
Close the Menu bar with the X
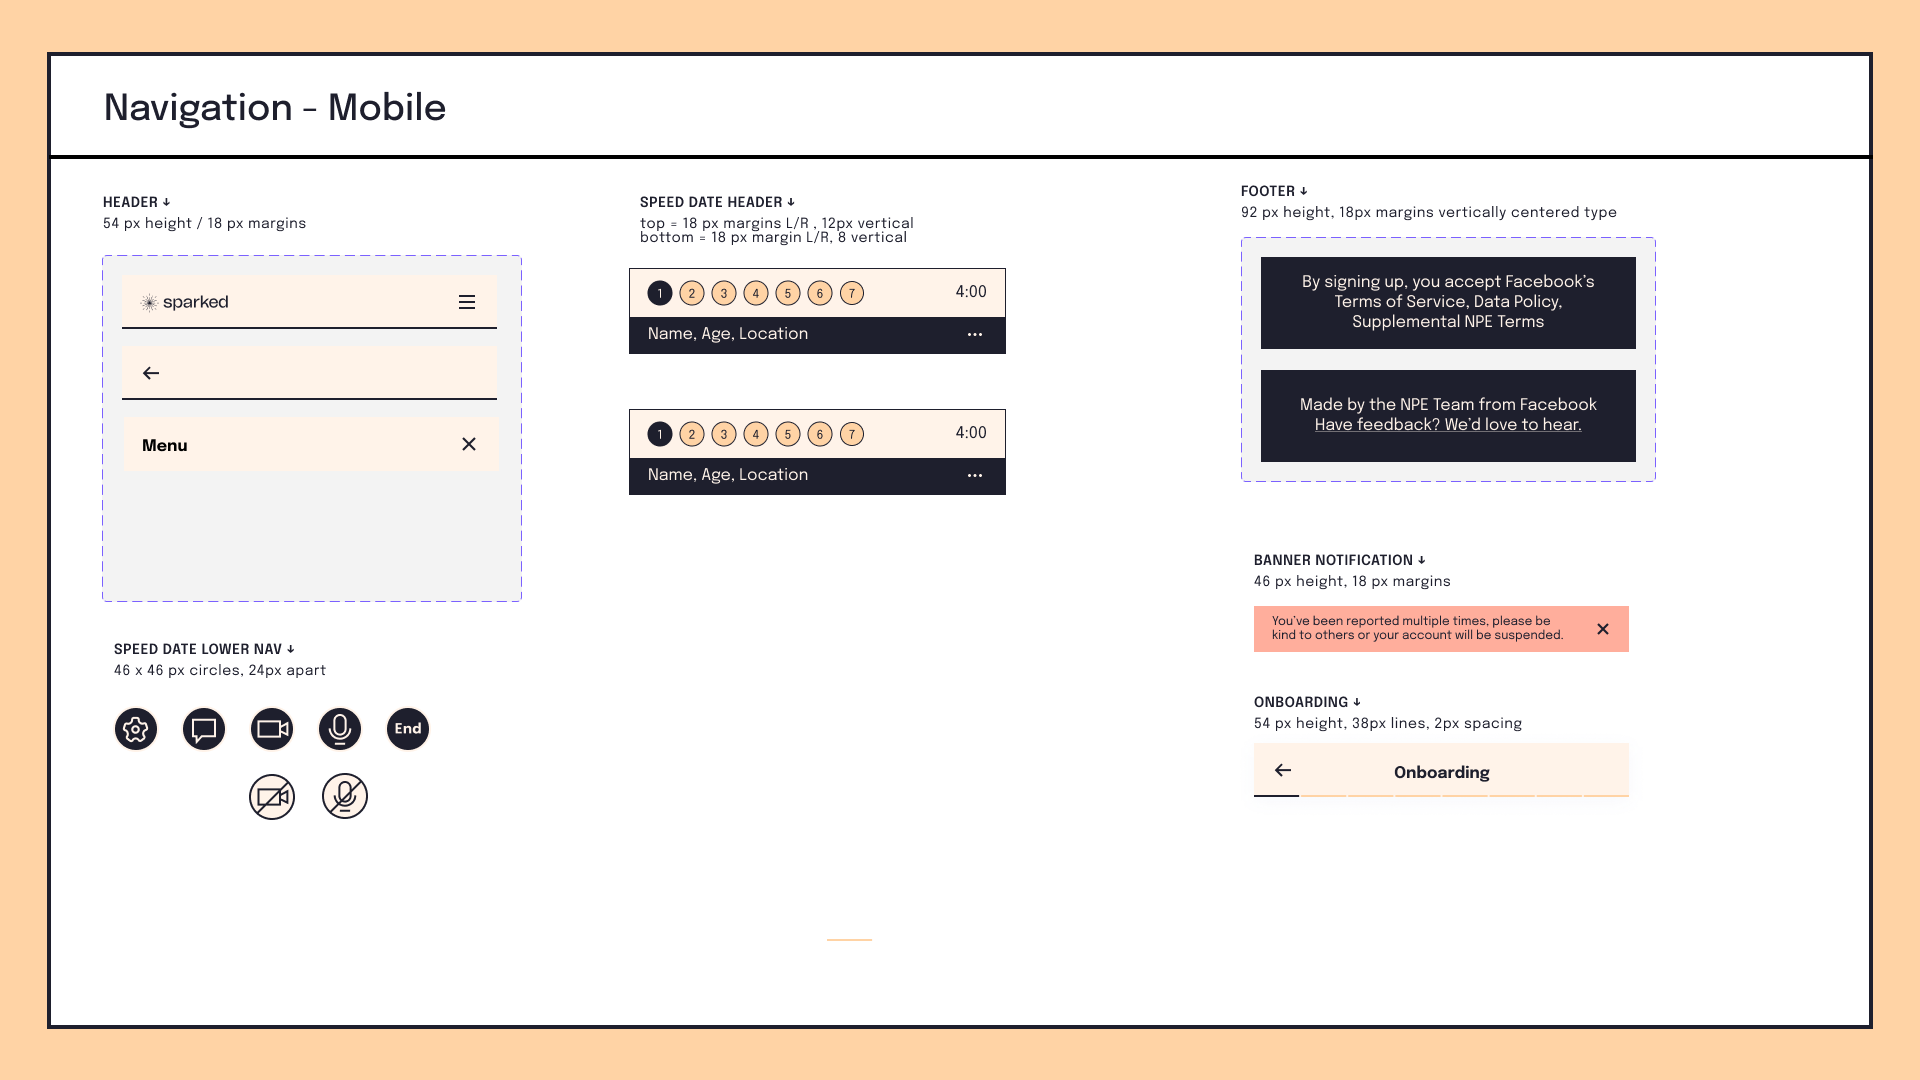click(469, 444)
